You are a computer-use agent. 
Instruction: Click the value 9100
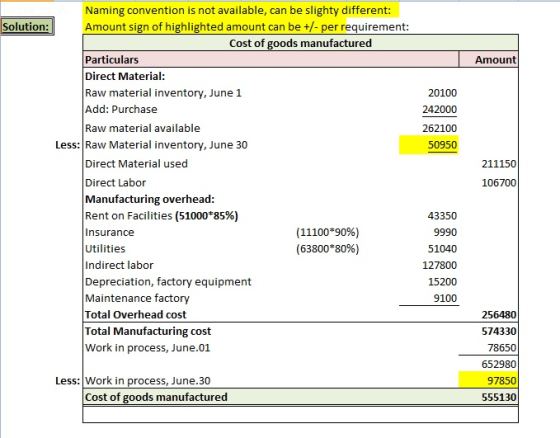click(x=445, y=298)
